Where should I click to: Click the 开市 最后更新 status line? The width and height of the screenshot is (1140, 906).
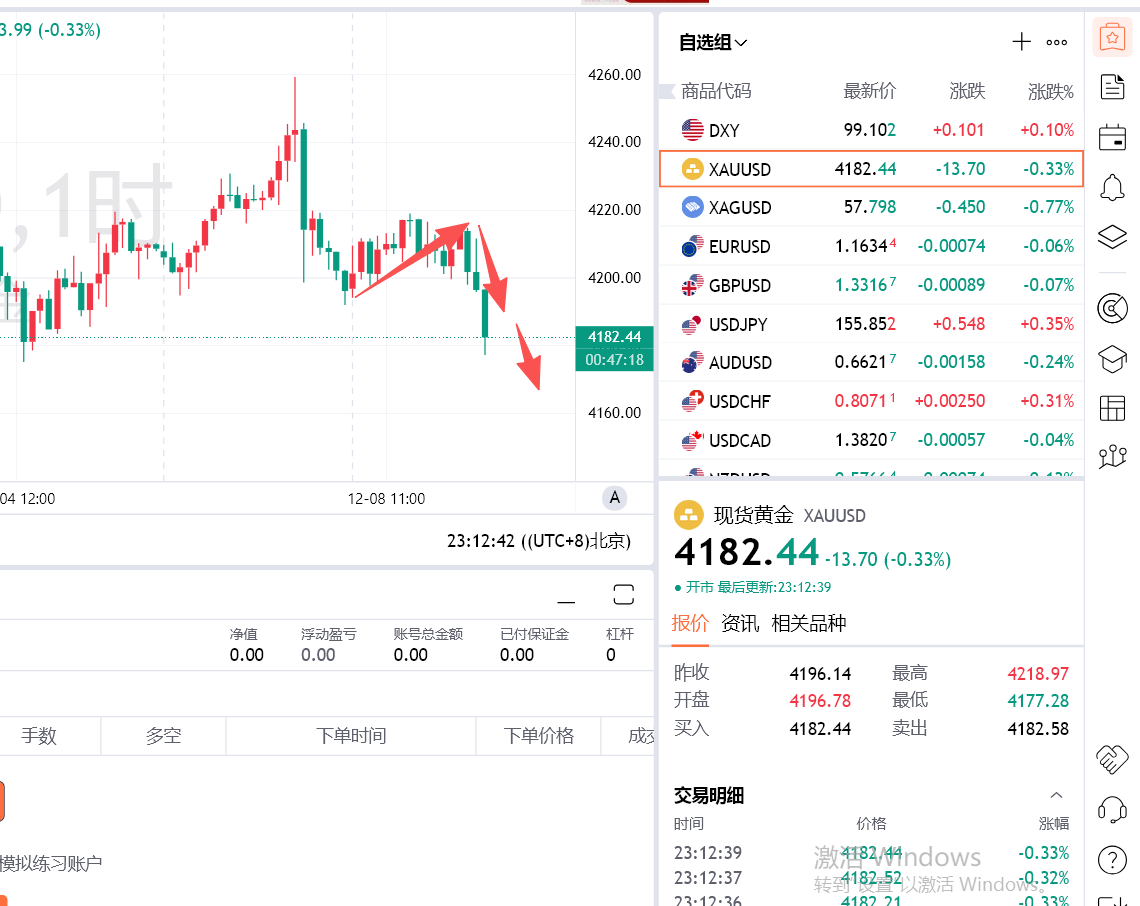pyautogui.click(x=752, y=588)
